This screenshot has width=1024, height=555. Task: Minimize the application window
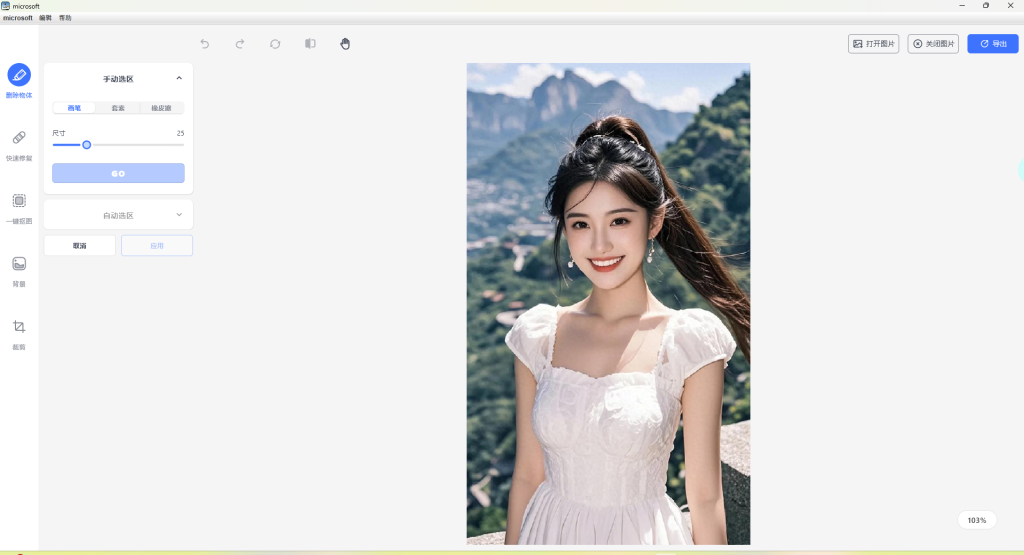(962, 6)
